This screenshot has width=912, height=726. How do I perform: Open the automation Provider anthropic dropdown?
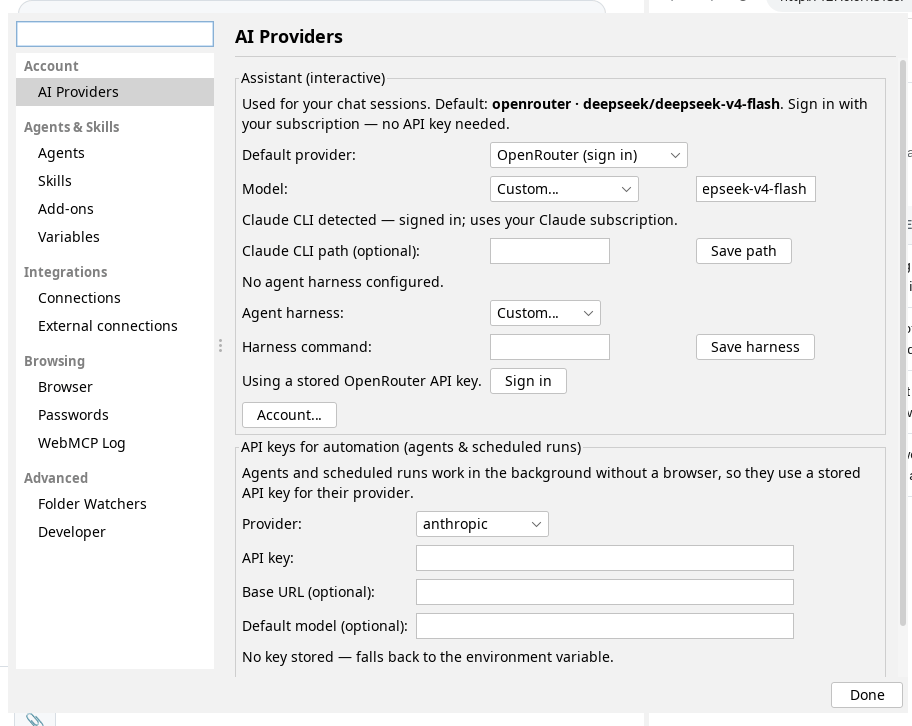(482, 524)
